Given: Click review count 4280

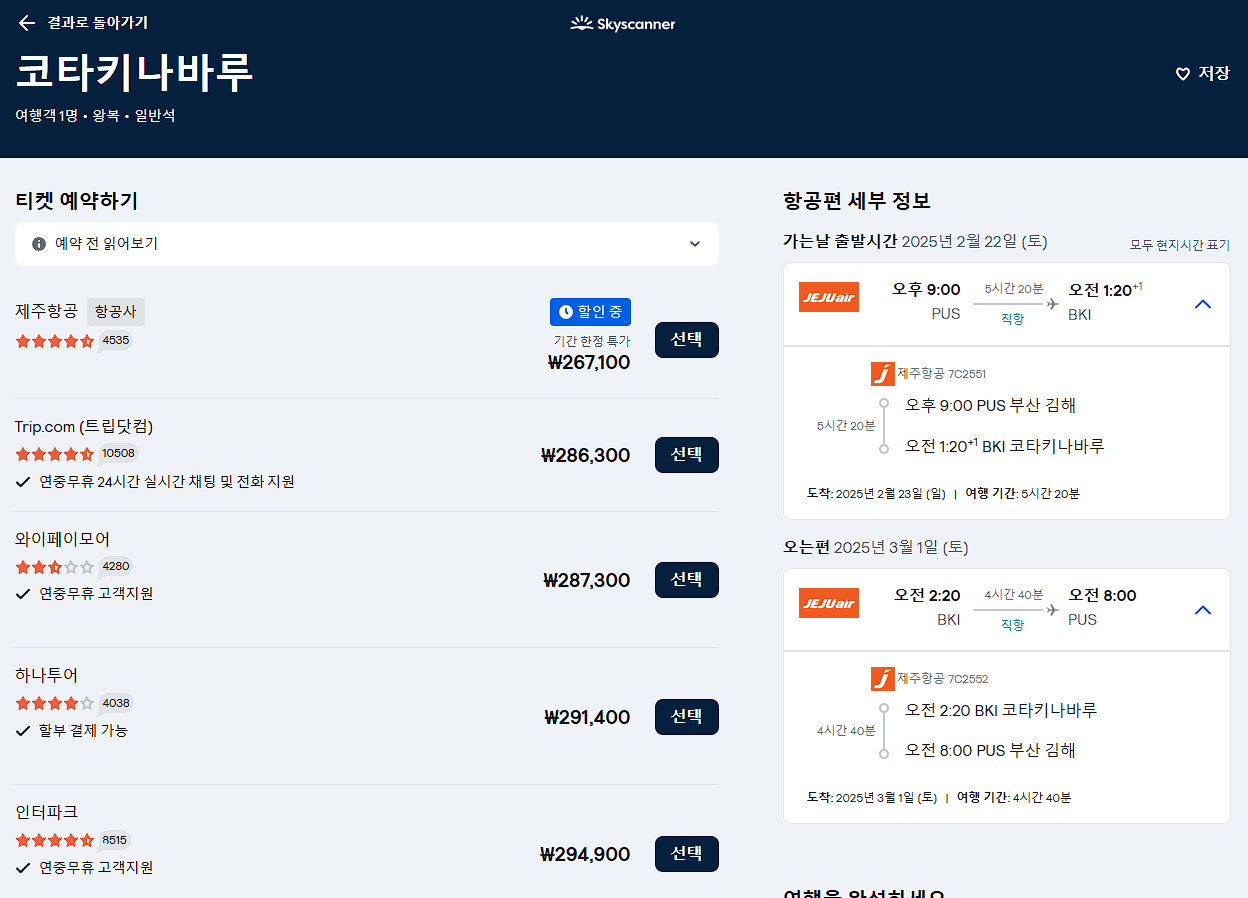Looking at the screenshot, I should [116, 566].
